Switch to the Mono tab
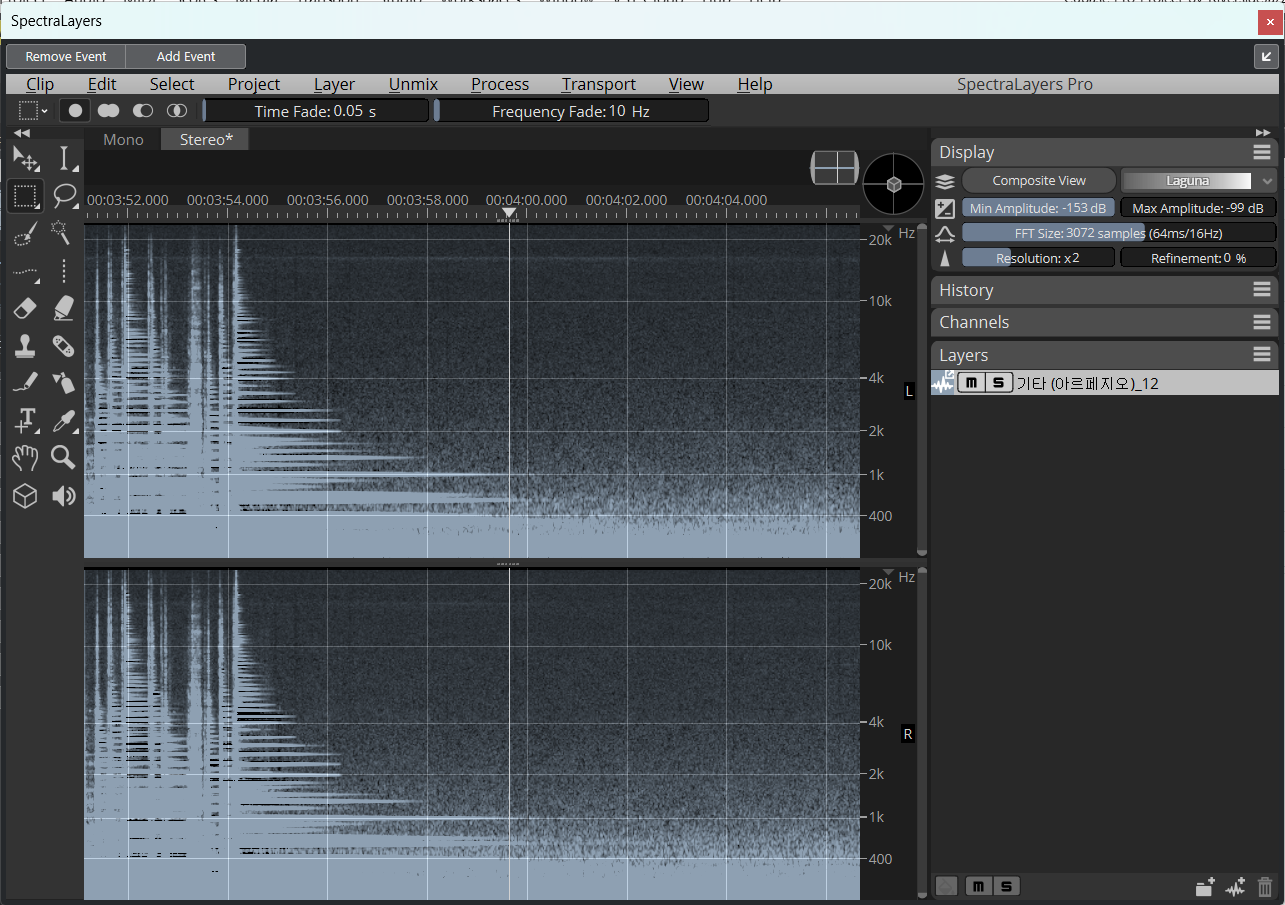This screenshot has height=905, width=1285. pos(123,139)
